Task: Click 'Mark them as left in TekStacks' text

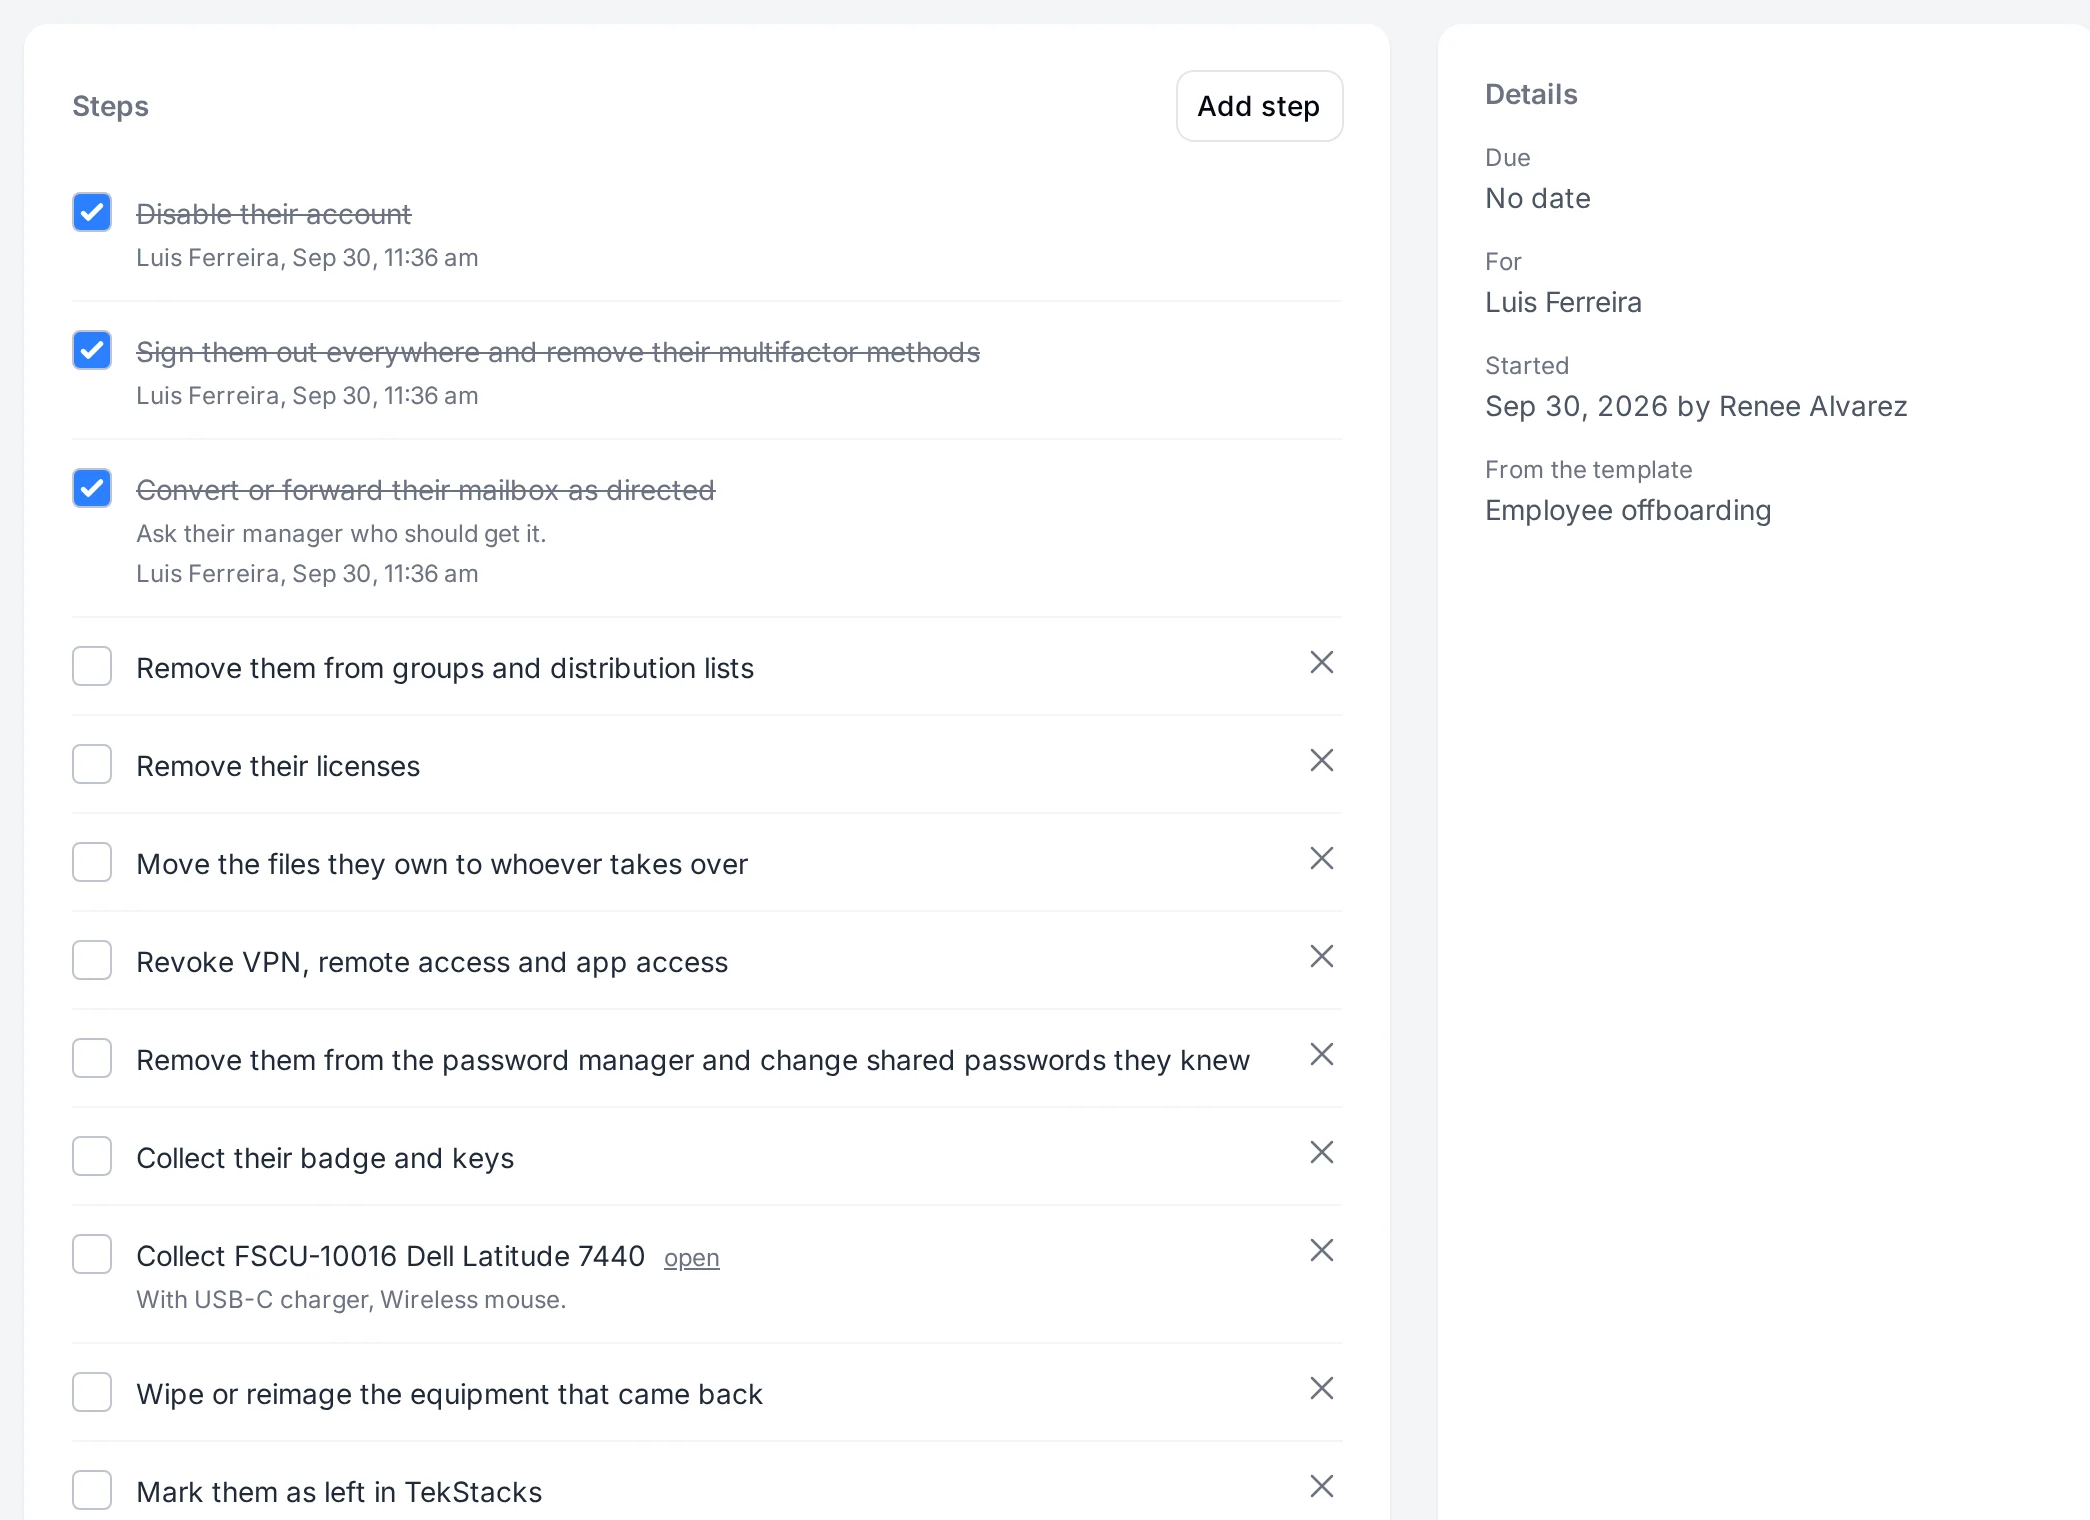Action: pos(339,1492)
